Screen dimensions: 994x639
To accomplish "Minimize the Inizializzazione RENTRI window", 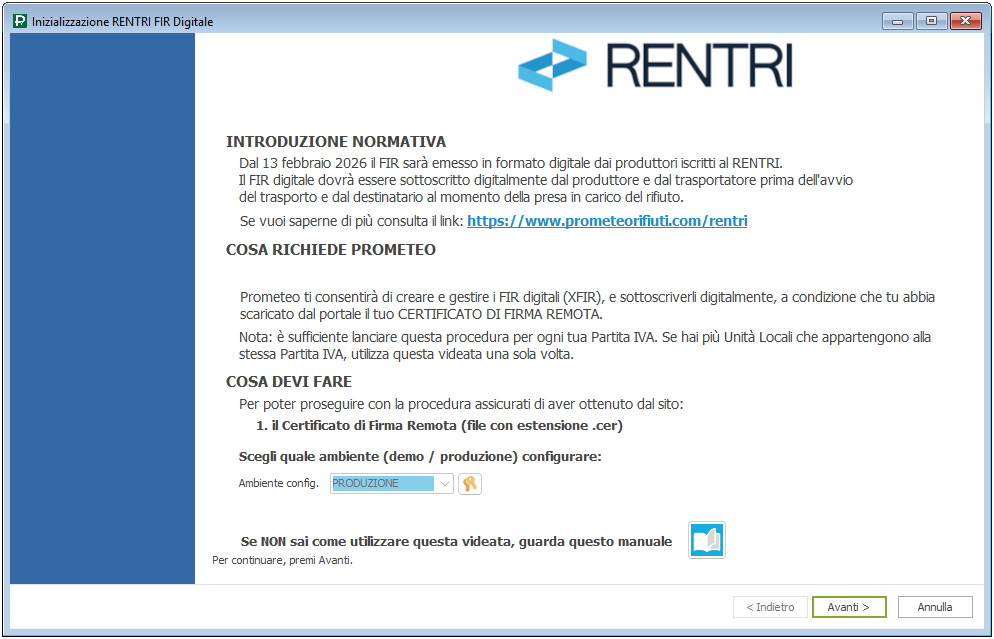I will [x=898, y=21].
